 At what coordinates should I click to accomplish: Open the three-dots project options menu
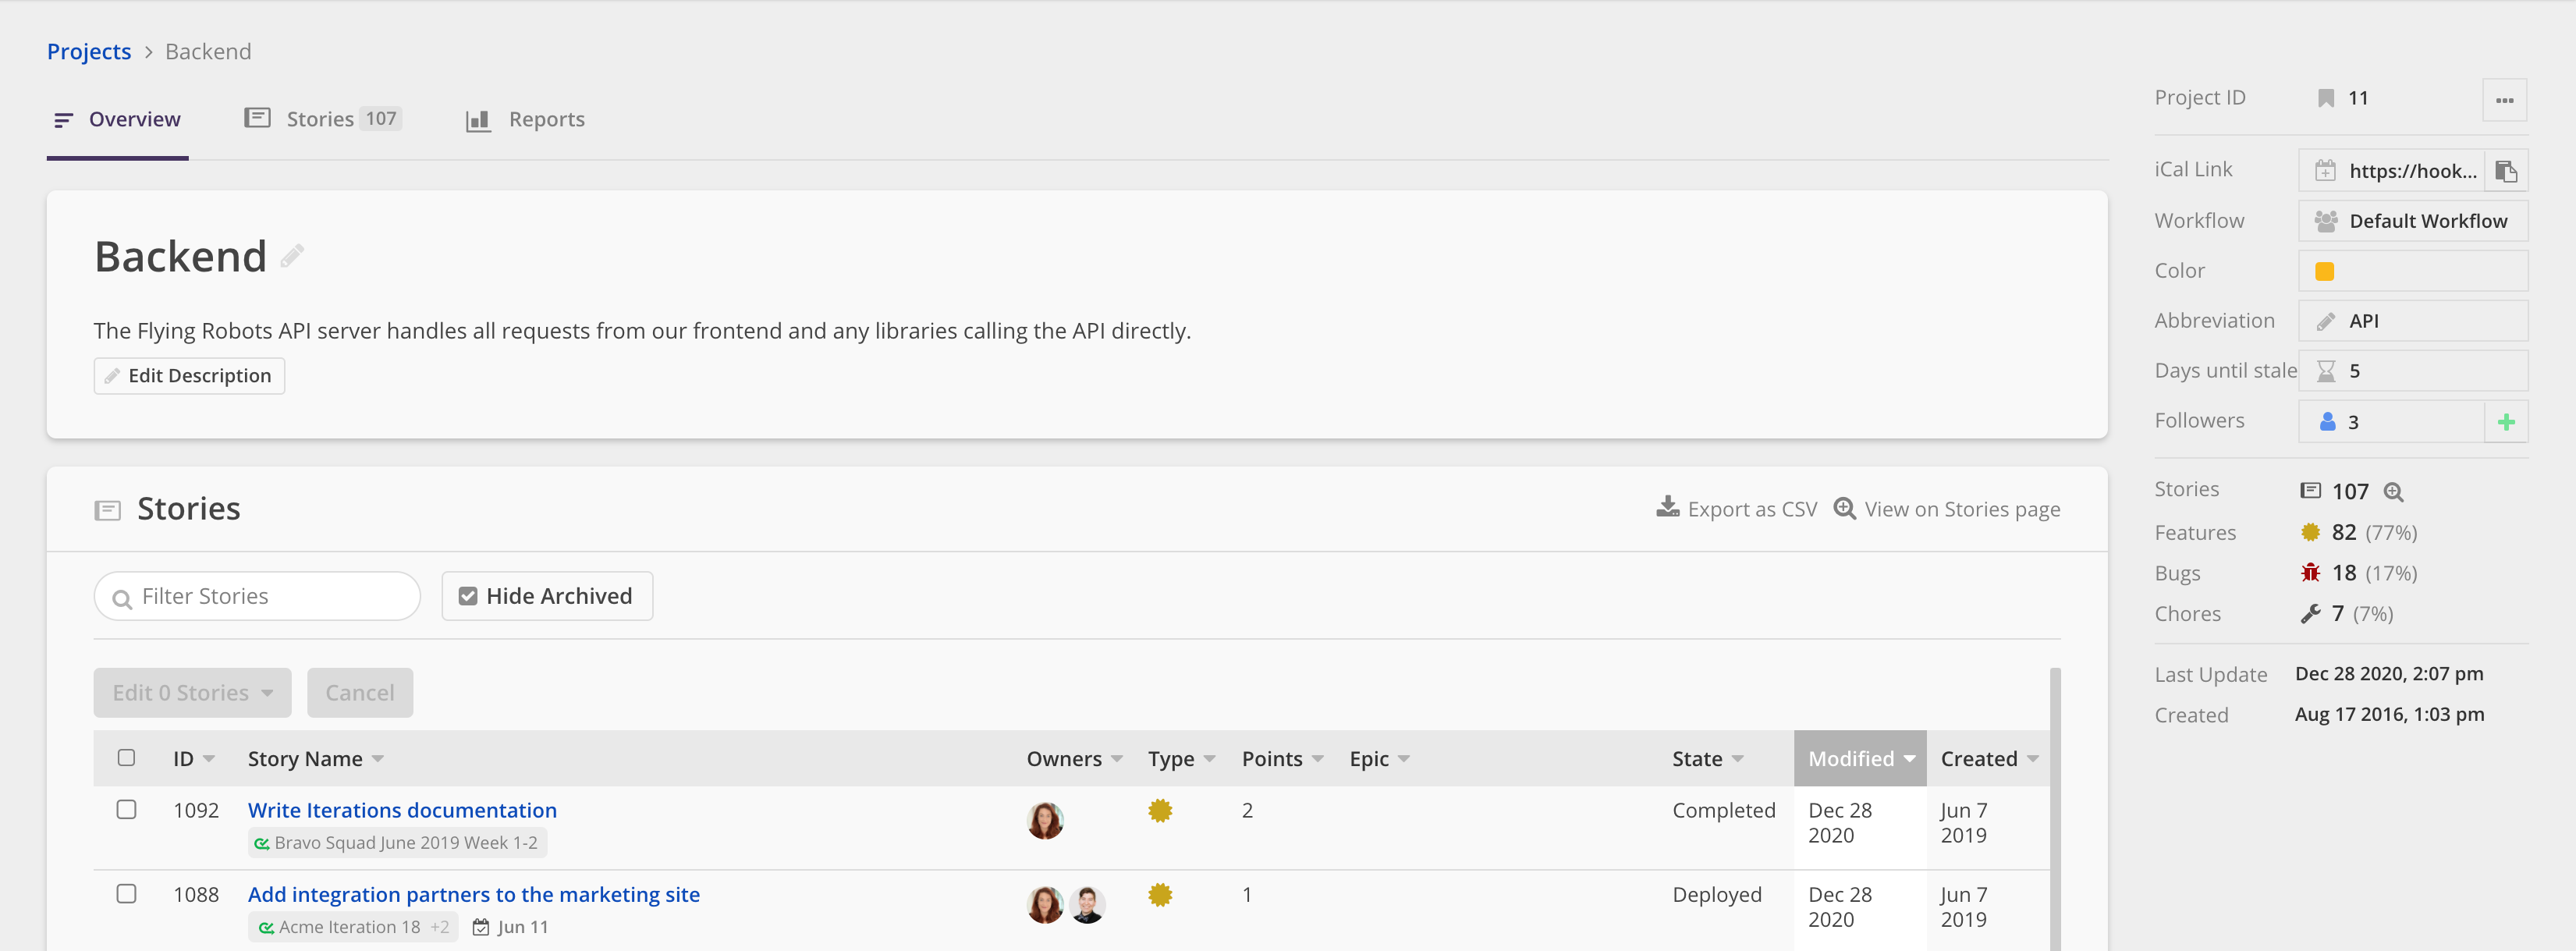pos(2504,99)
